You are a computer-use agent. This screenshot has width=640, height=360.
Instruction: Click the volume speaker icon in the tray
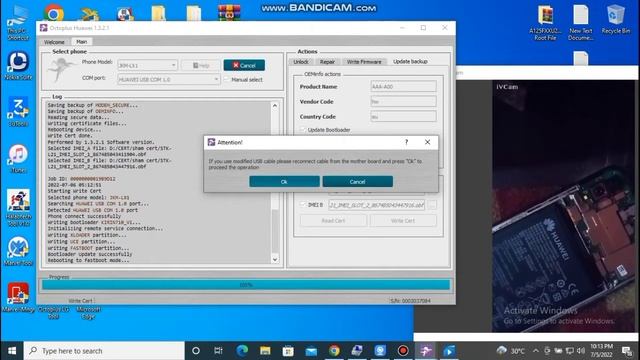(581, 351)
